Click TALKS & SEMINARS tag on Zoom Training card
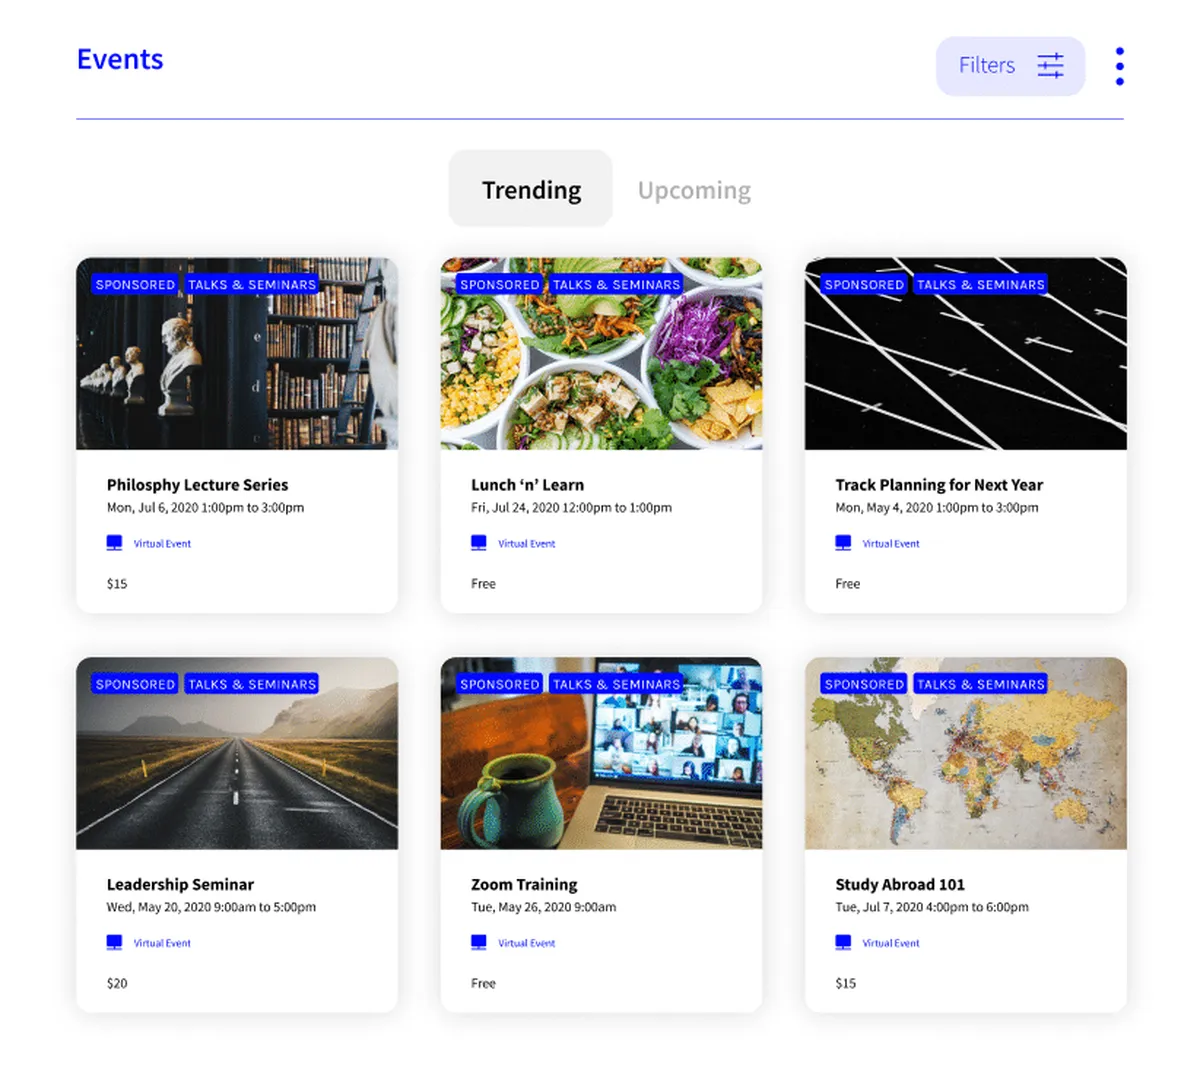Screen dimensions: 1200x1085 click(x=616, y=684)
